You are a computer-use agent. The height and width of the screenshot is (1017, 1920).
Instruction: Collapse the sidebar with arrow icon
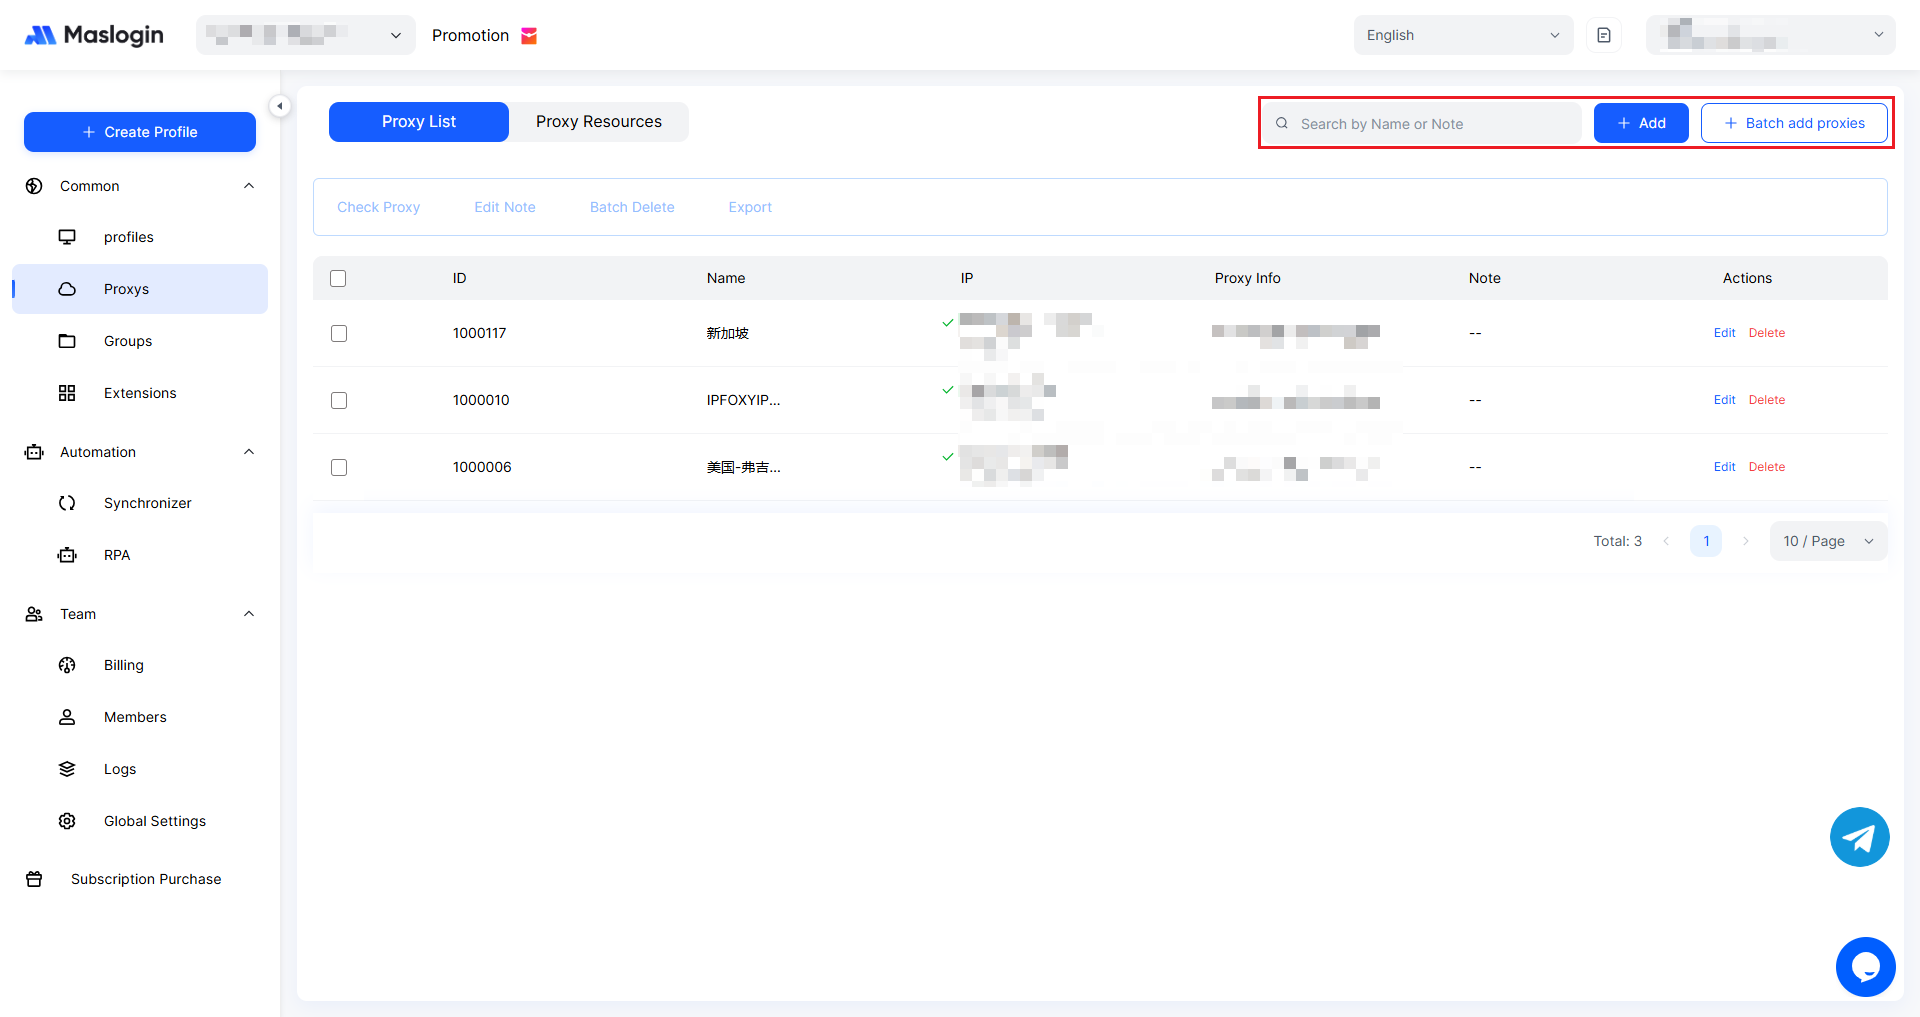(x=280, y=106)
